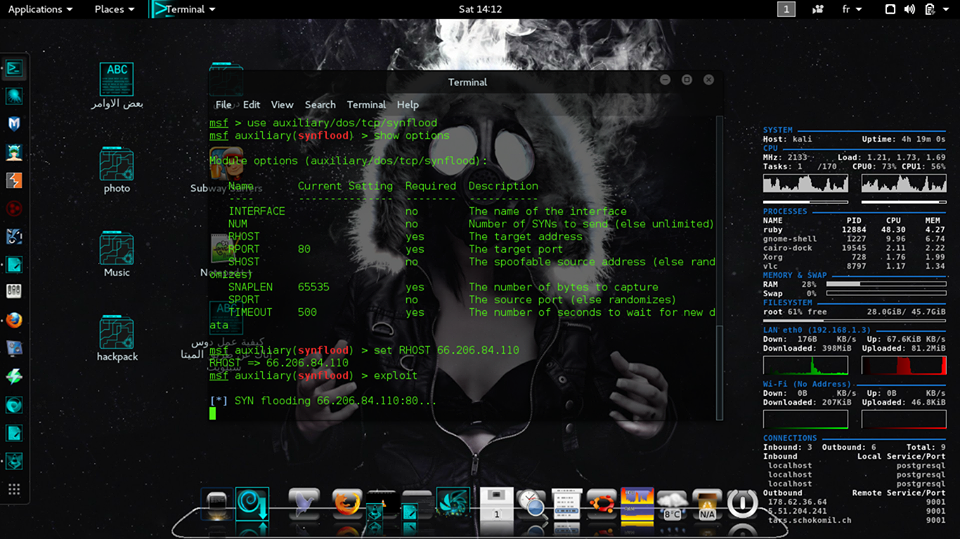The image size is (960, 539).
Task: Expand the system menu arrow at top right
Action: coord(946,9)
